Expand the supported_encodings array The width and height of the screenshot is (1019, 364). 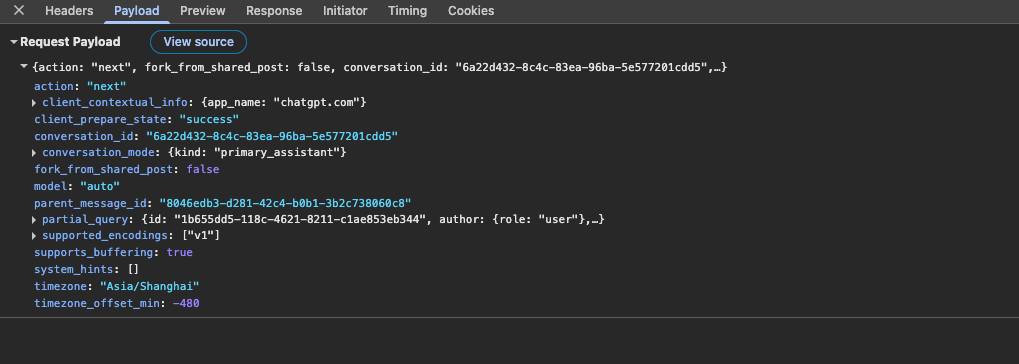(34, 236)
